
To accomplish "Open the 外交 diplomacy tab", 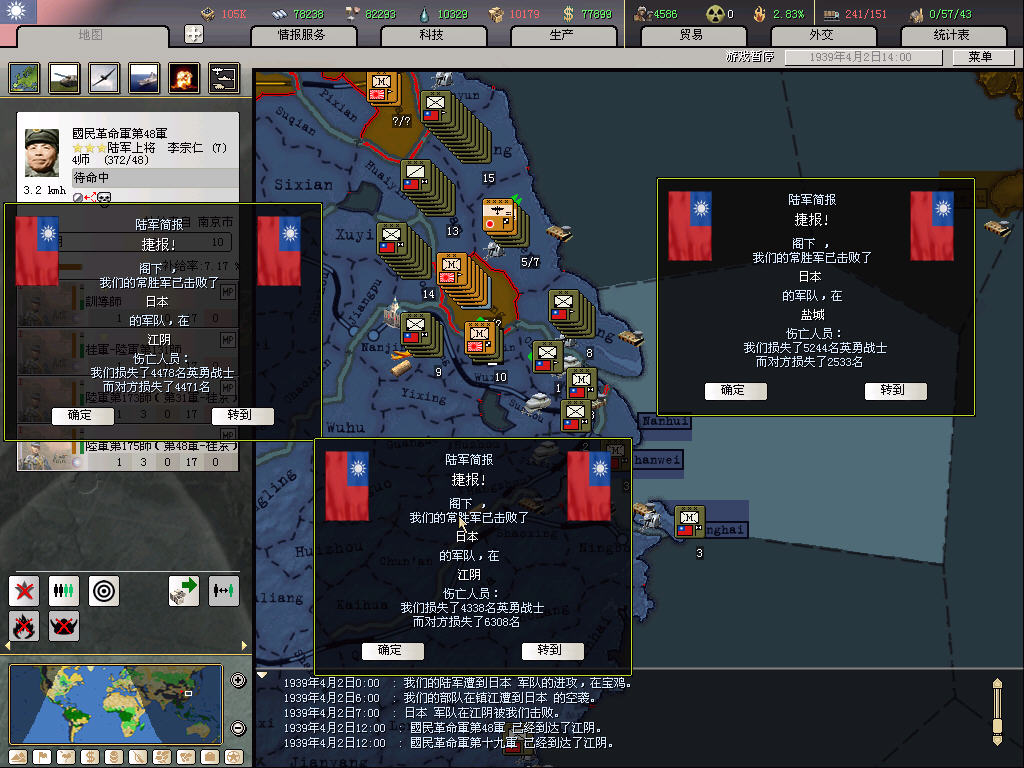I will (822, 35).
